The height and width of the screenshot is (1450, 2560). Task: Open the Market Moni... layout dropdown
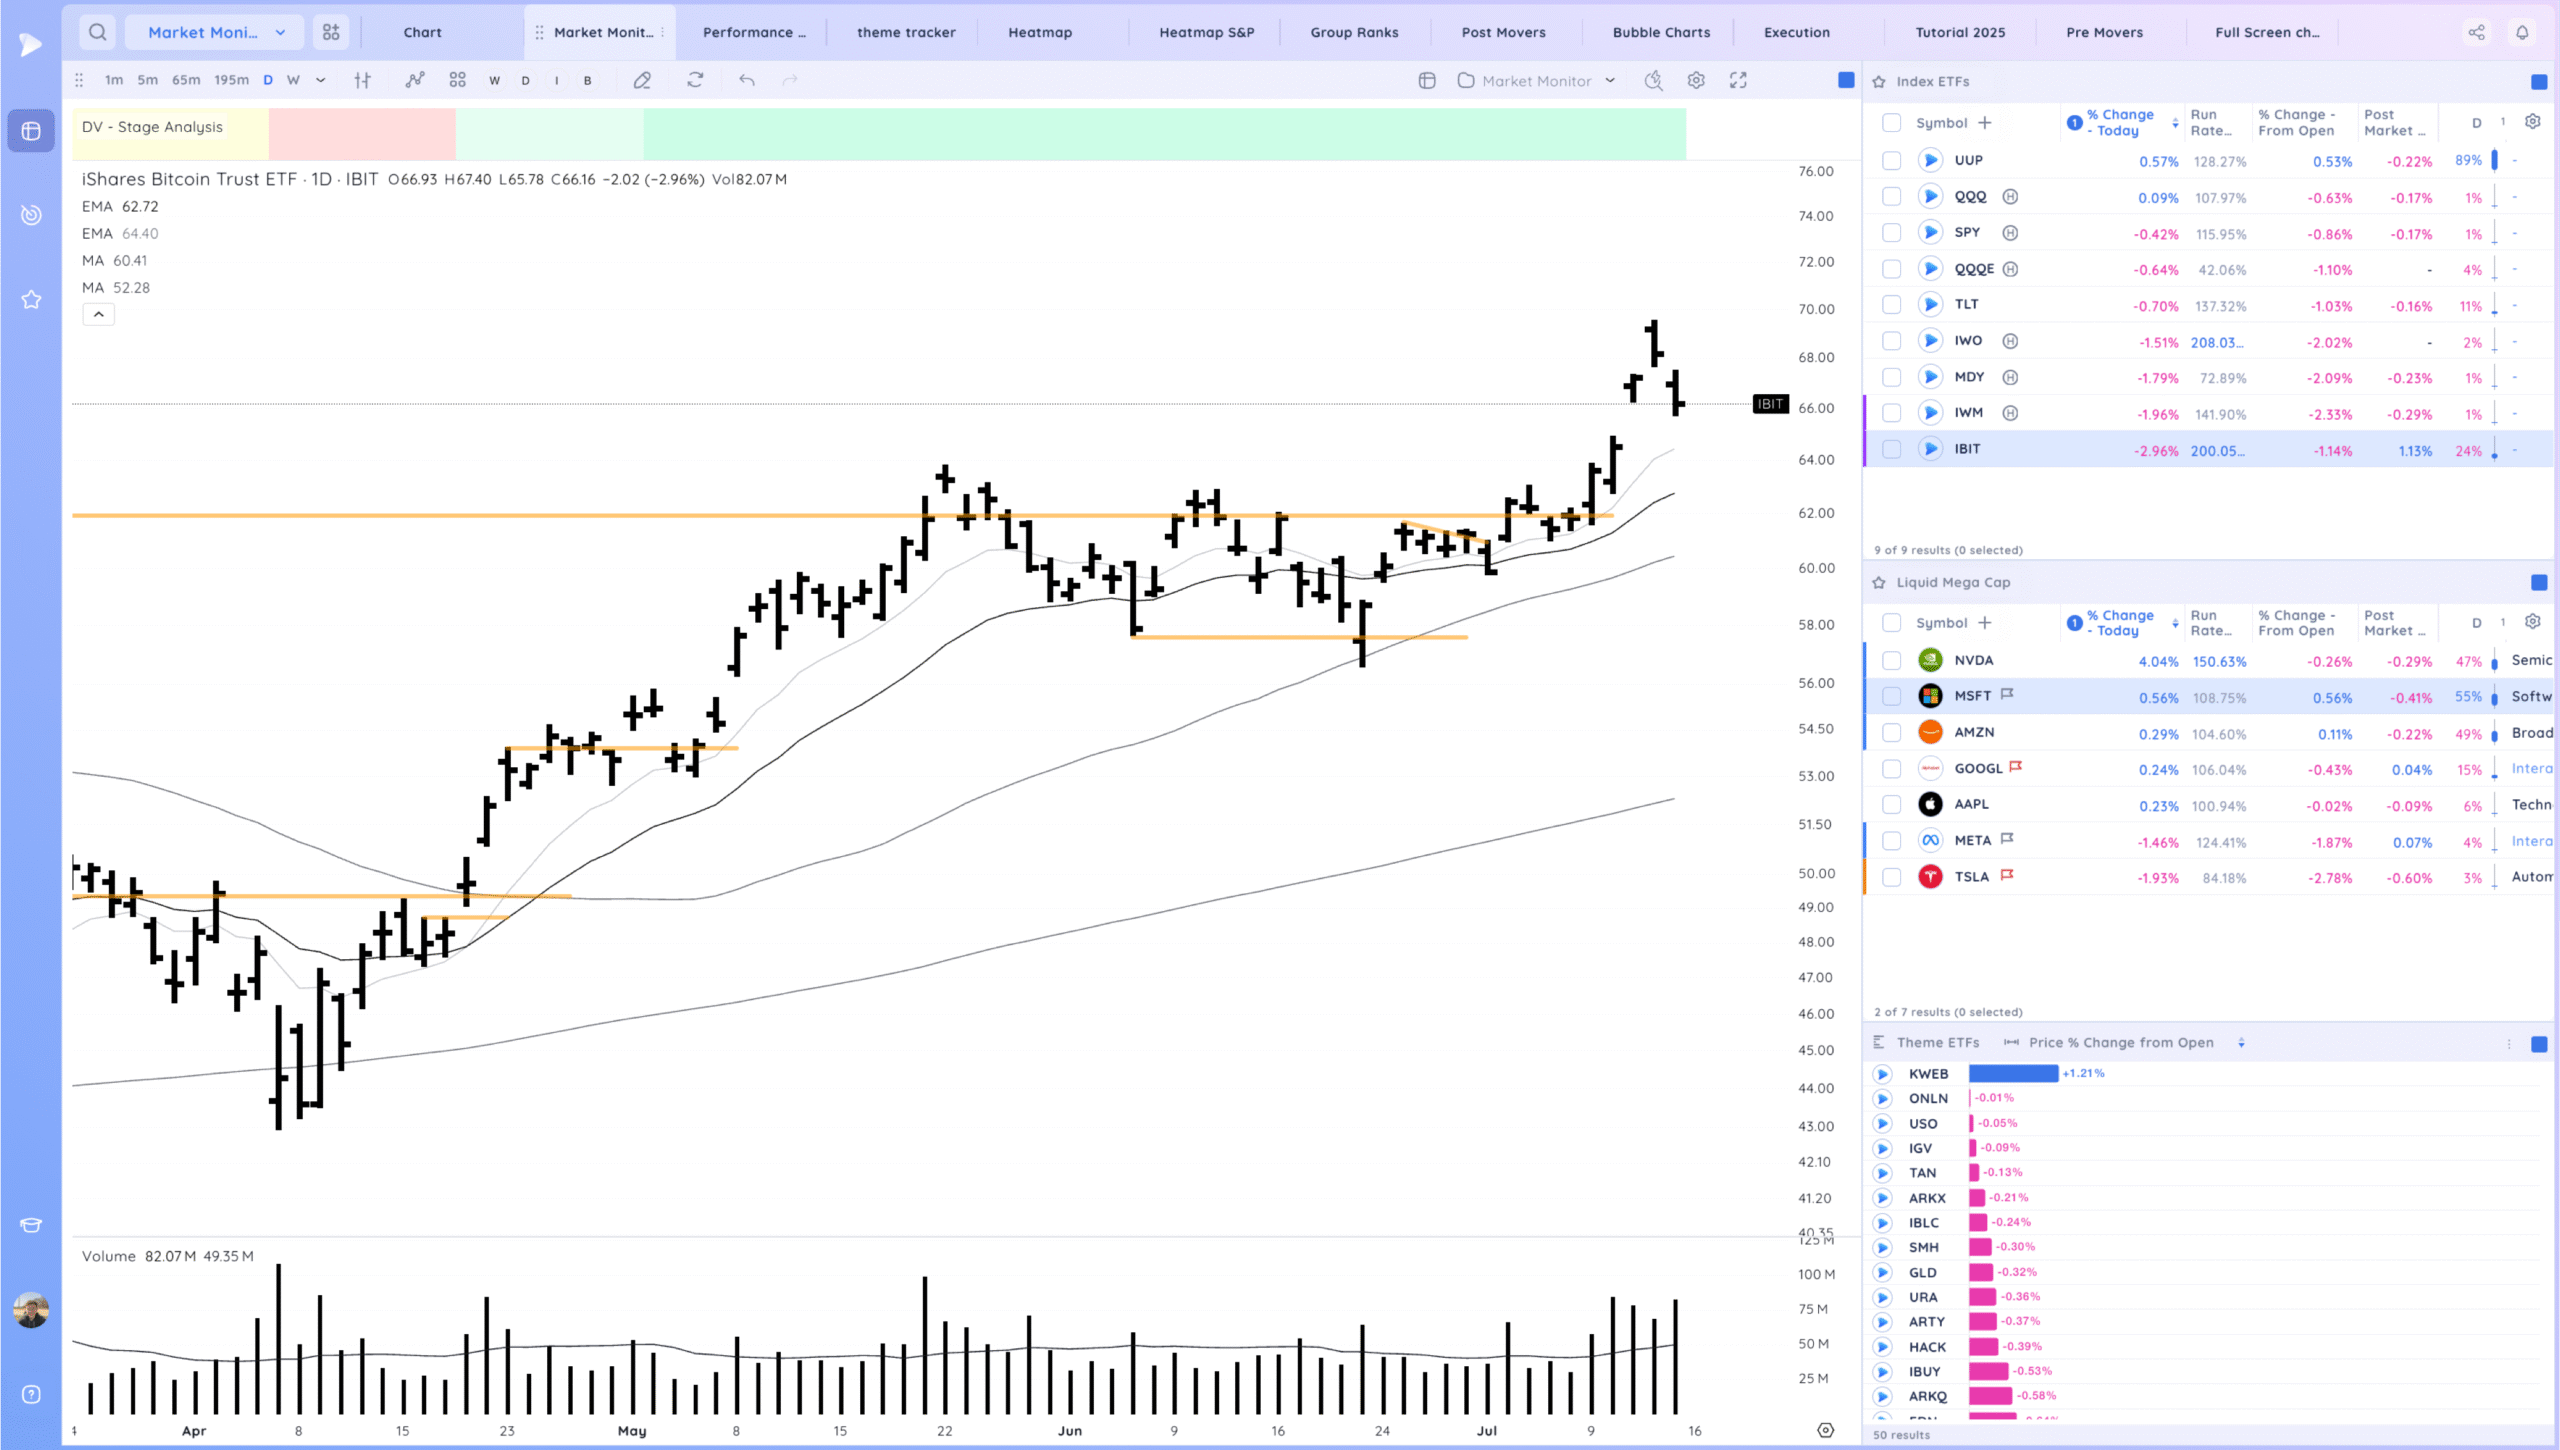(x=214, y=32)
